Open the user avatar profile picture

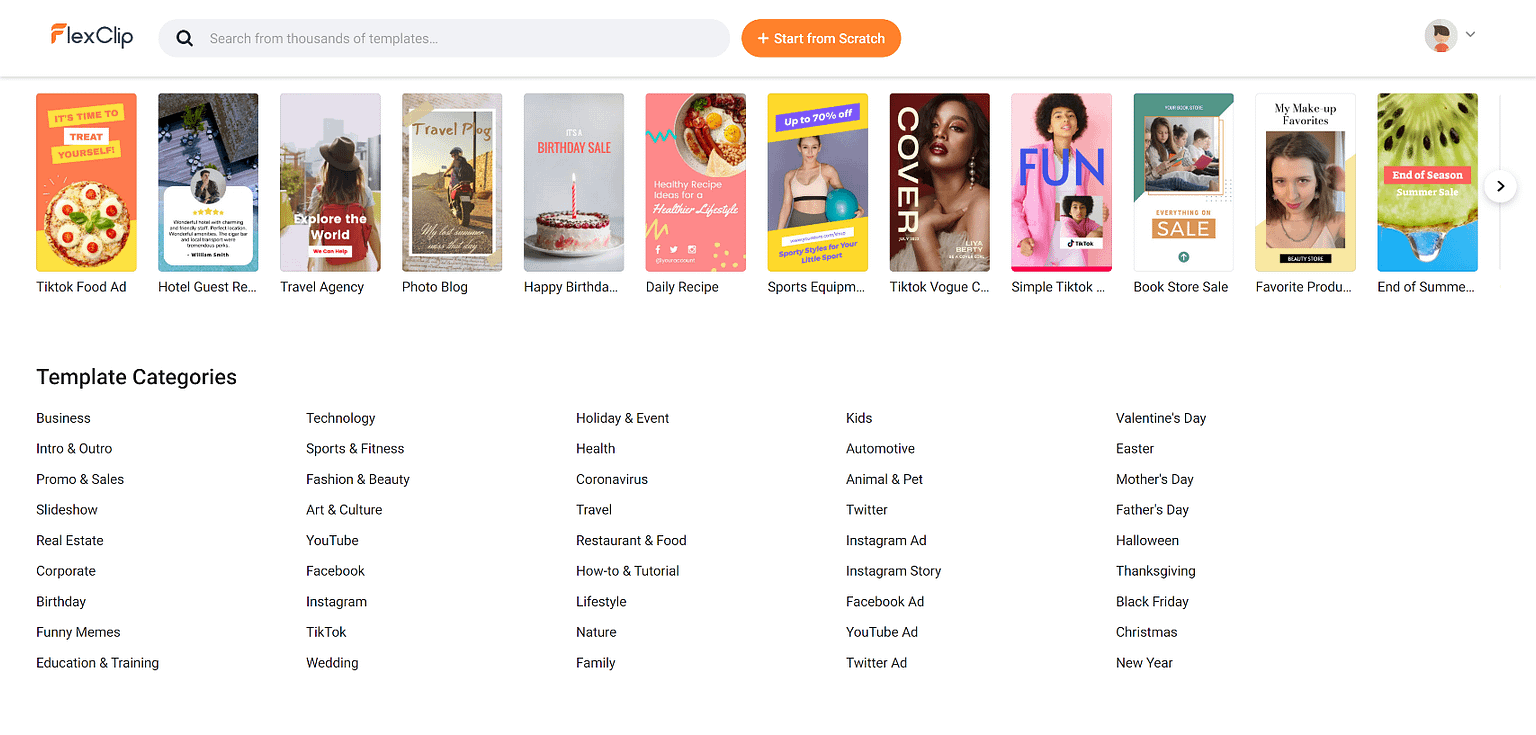click(x=1440, y=35)
